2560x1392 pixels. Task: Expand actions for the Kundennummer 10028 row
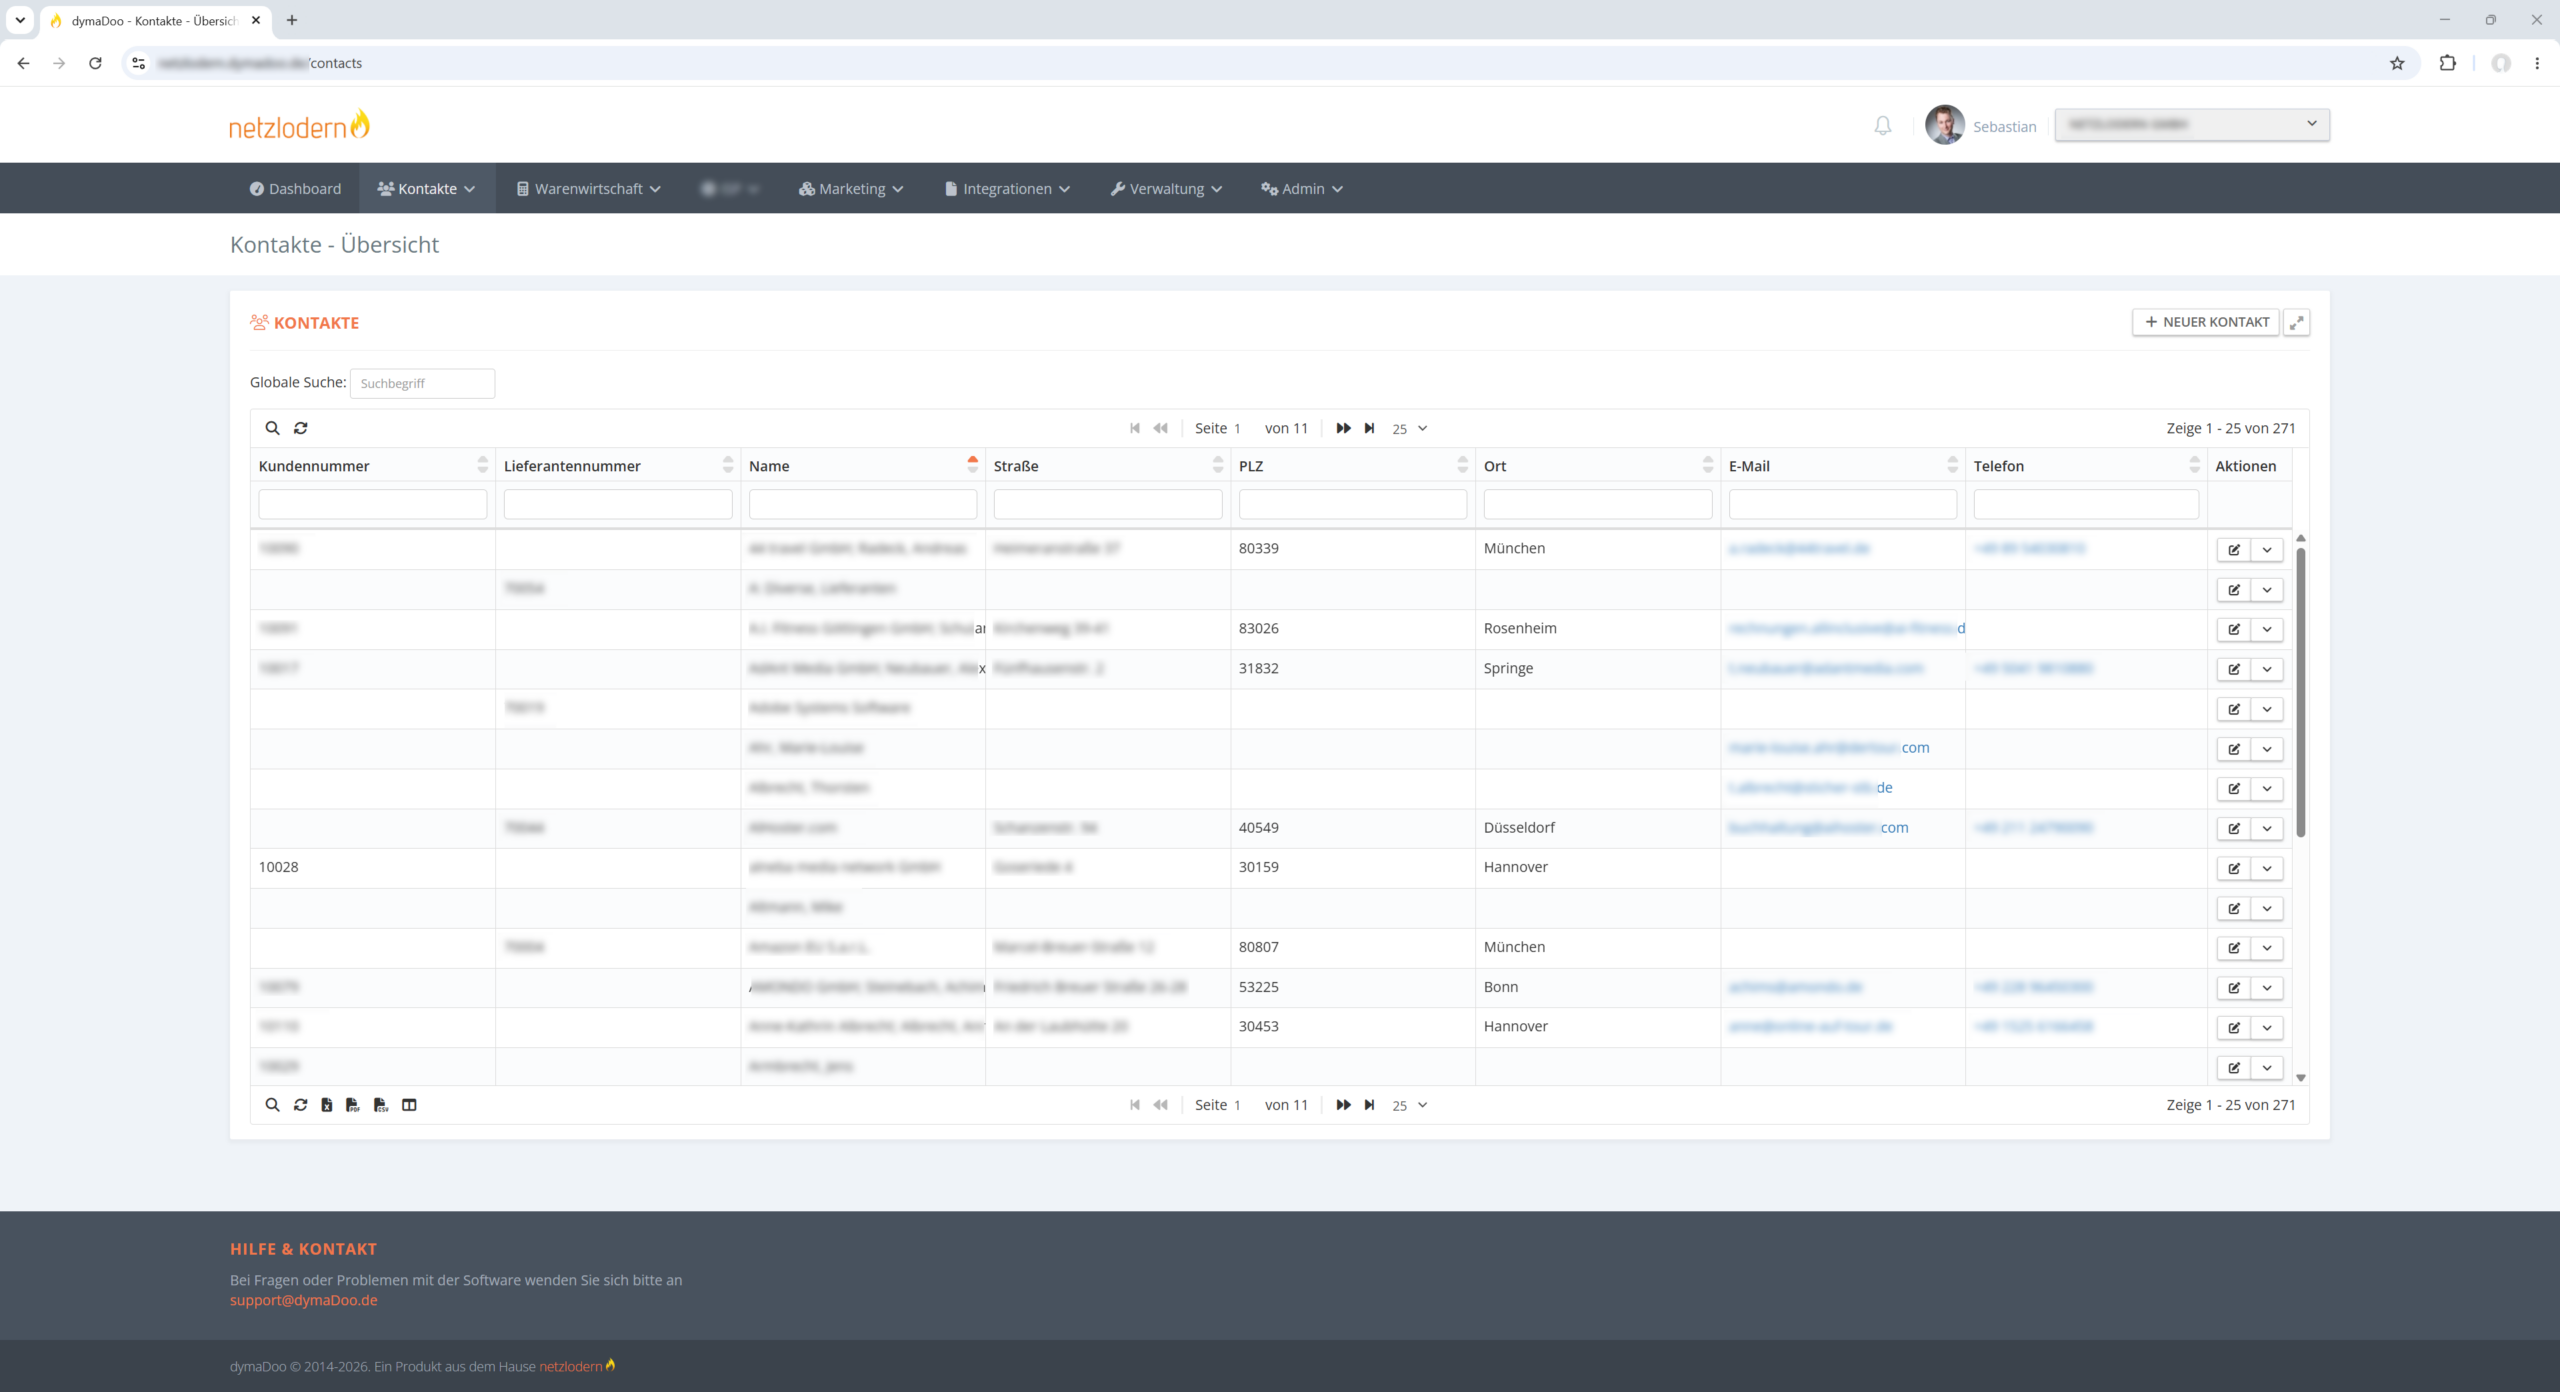[x=2267, y=868]
